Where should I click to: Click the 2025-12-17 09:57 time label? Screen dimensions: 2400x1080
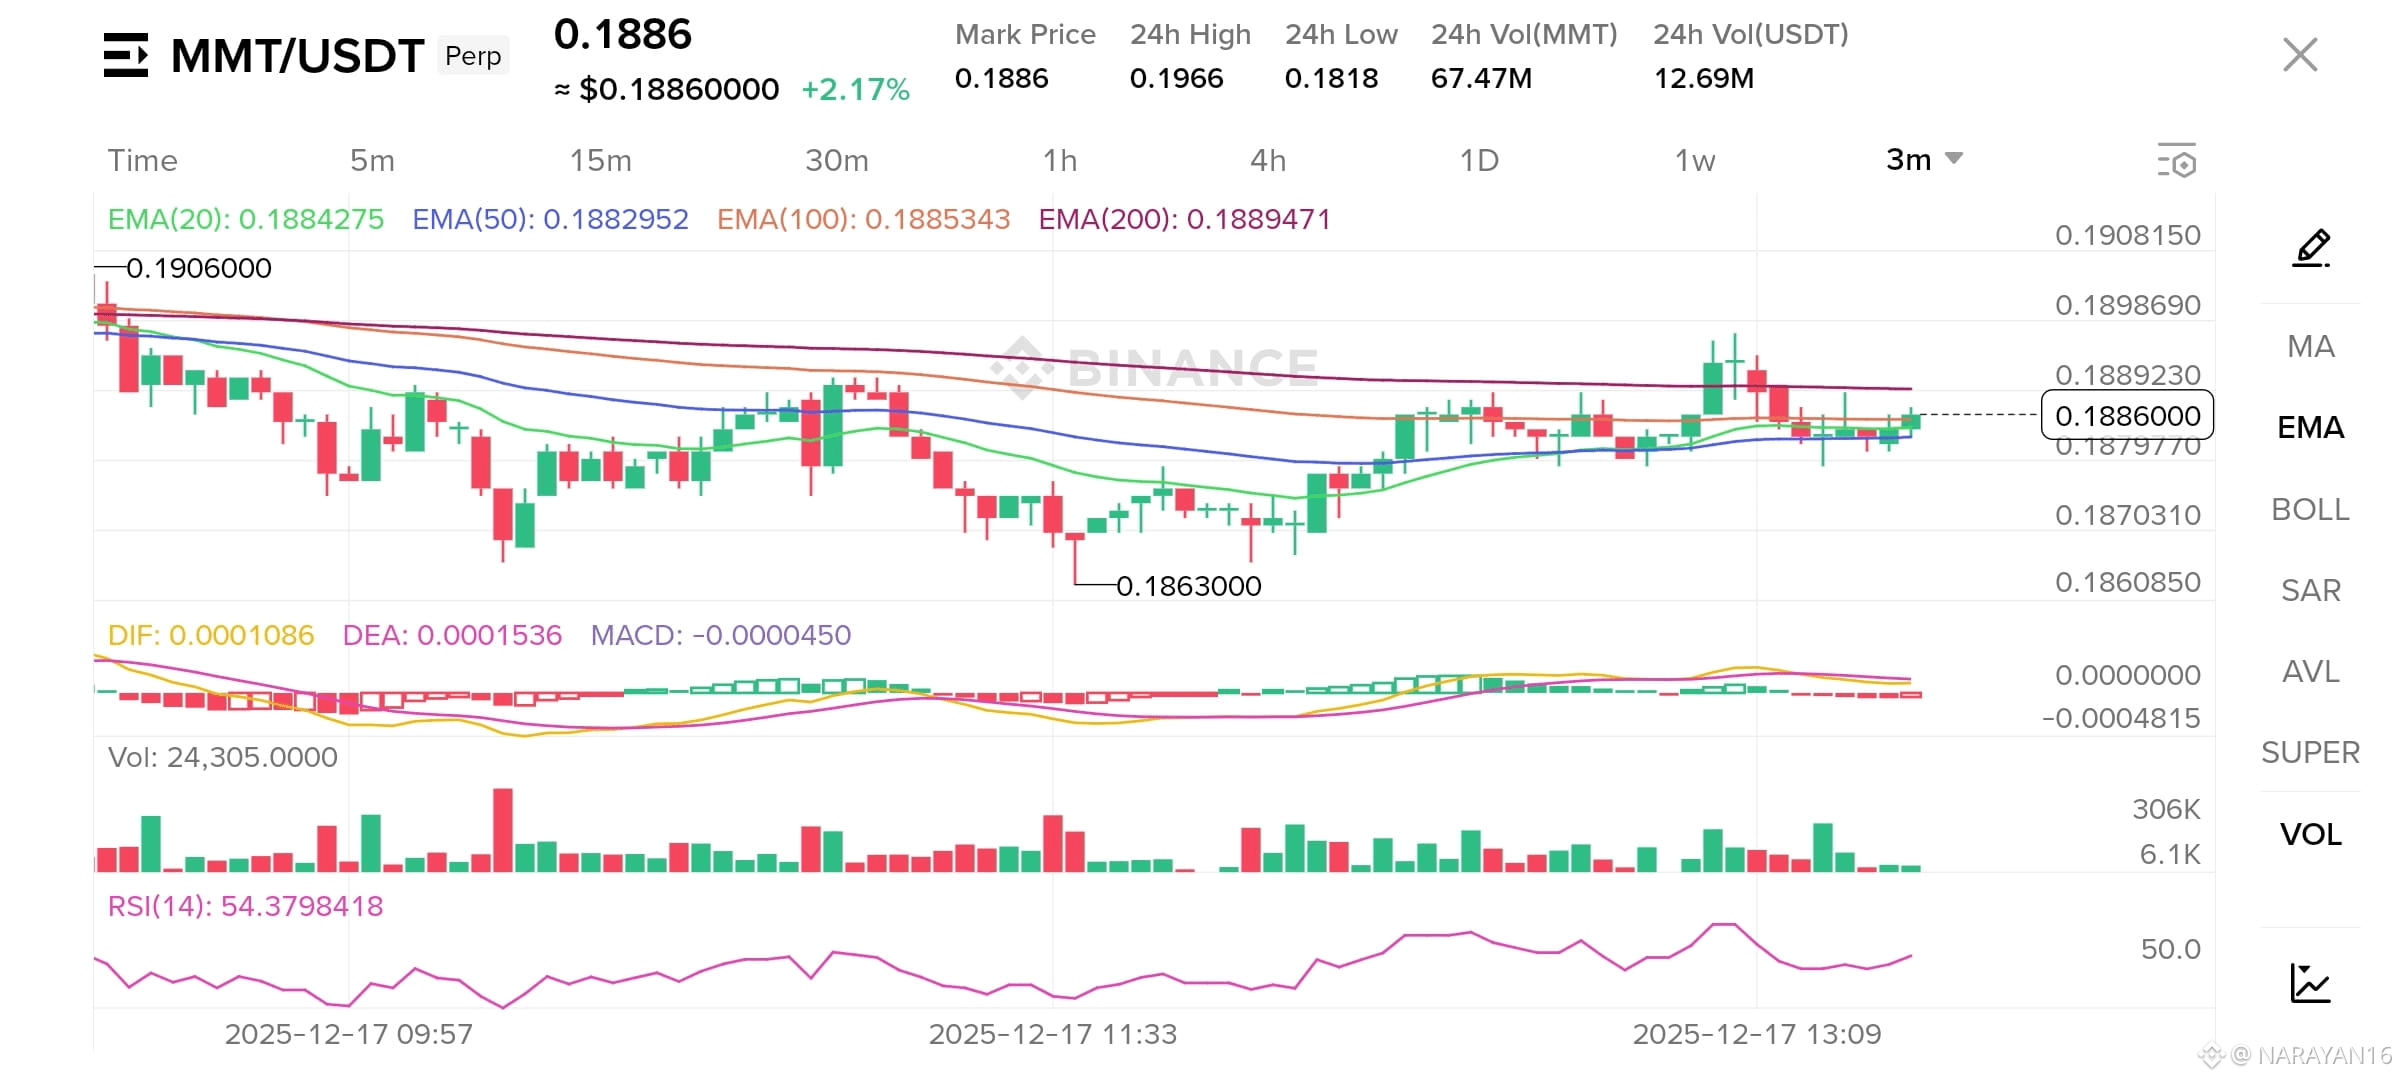[349, 1034]
